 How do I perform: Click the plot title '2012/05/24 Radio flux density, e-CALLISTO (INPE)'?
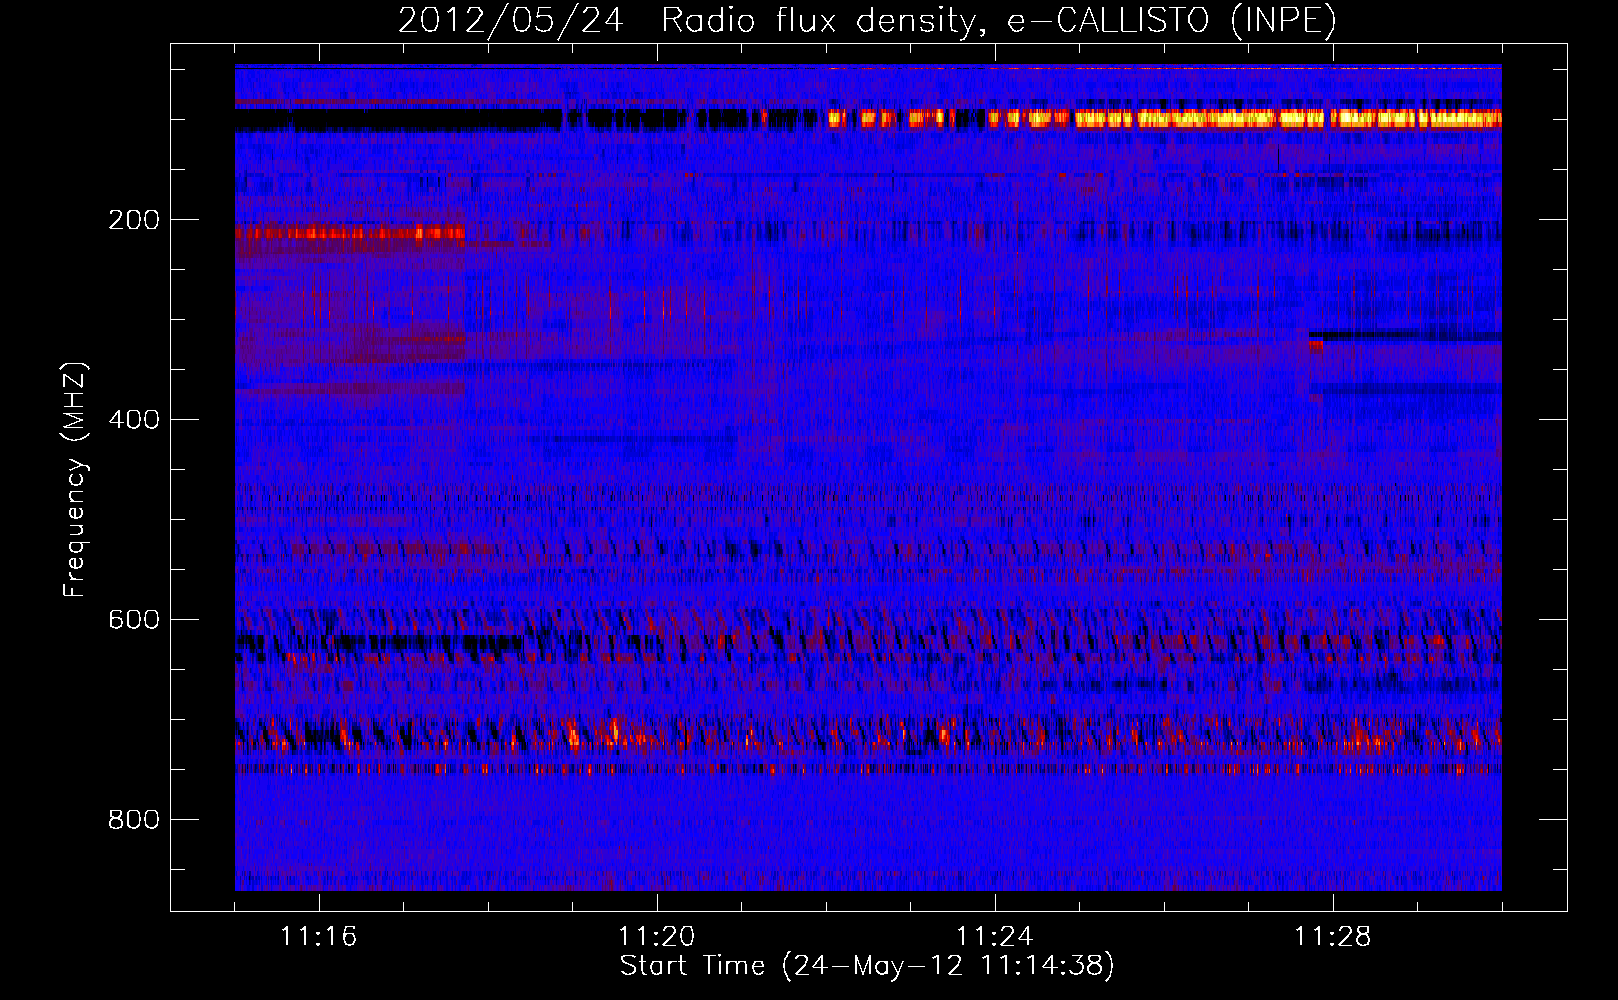(x=867, y=20)
